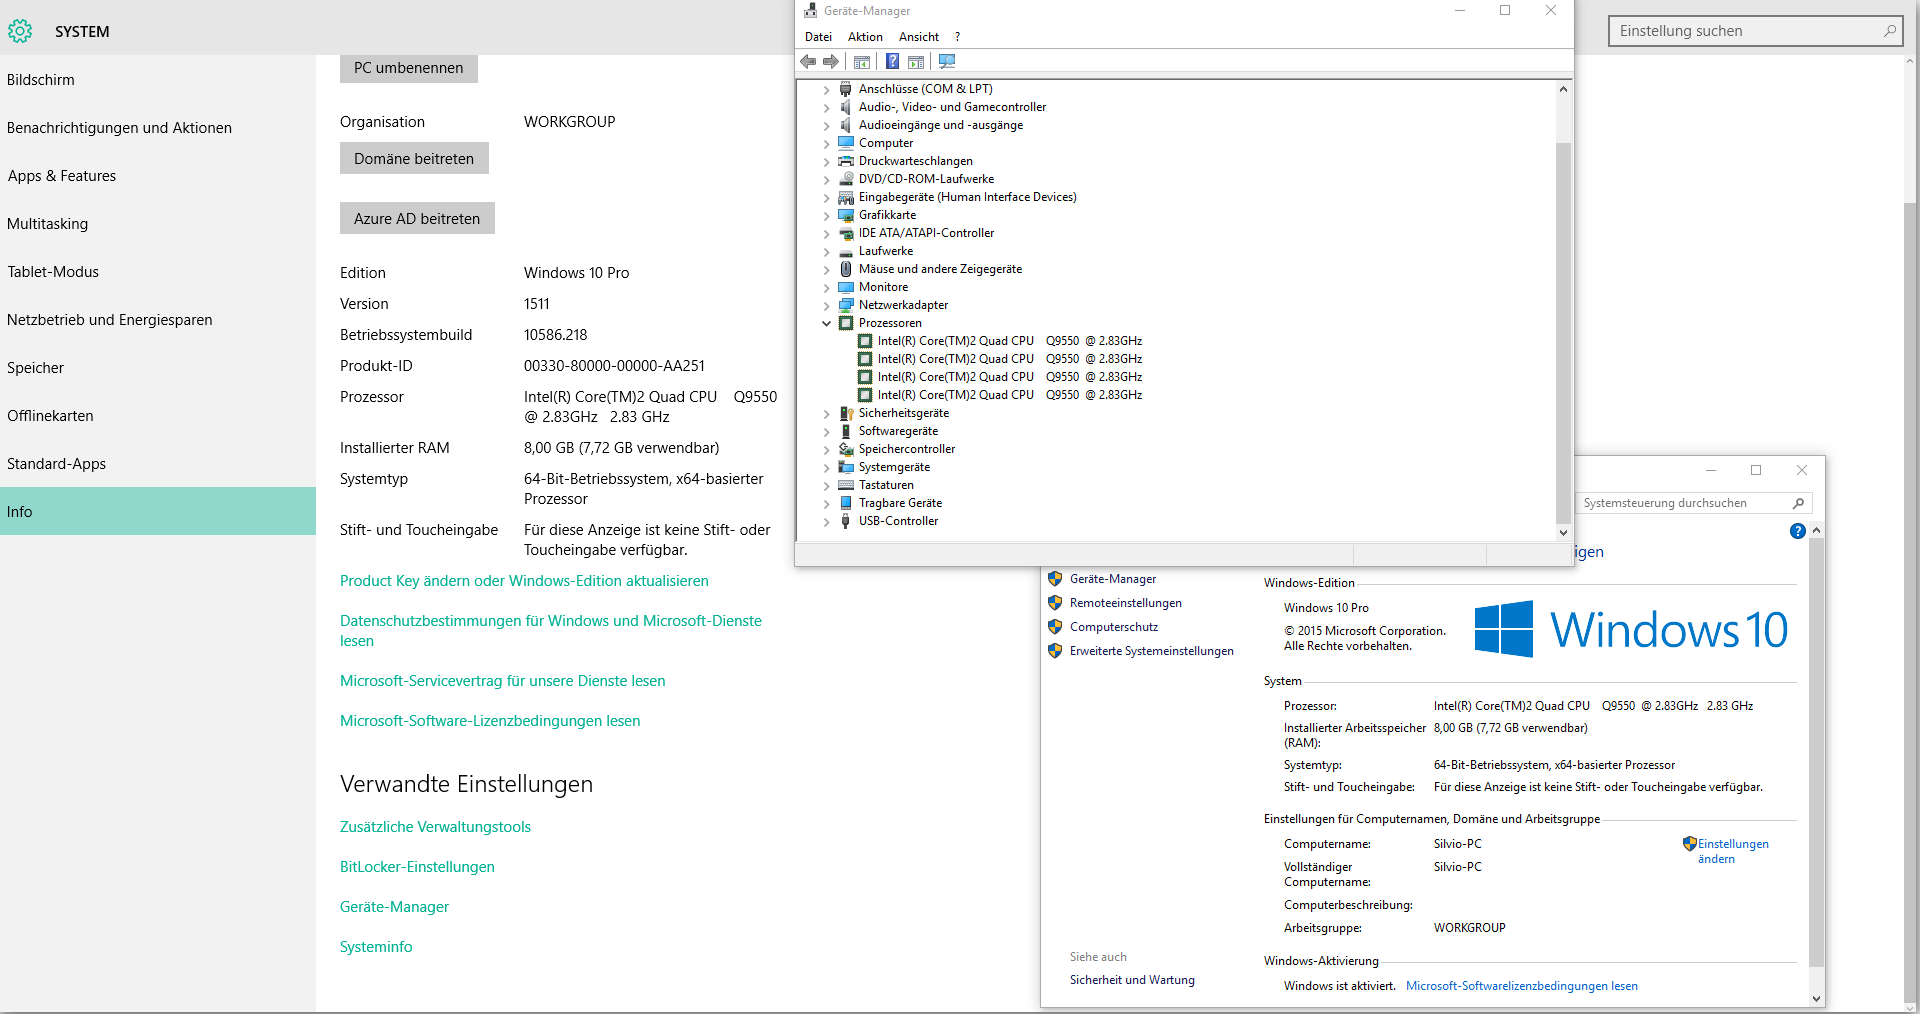Open the blue help icon in Geräte-Manager toolbar
This screenshot has width=1920, height=1014.
click(892, 62)
